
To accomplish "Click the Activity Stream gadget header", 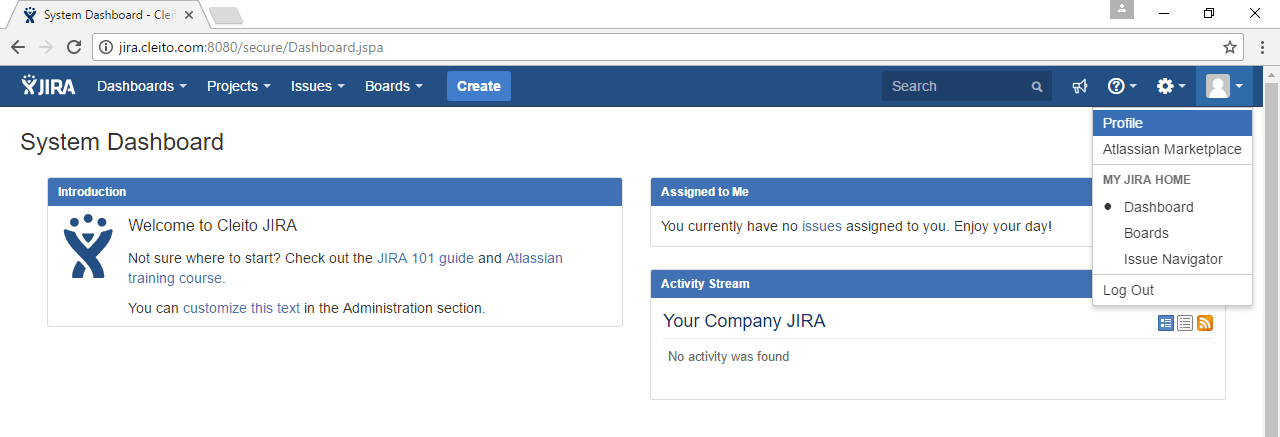I will [938, 283].
